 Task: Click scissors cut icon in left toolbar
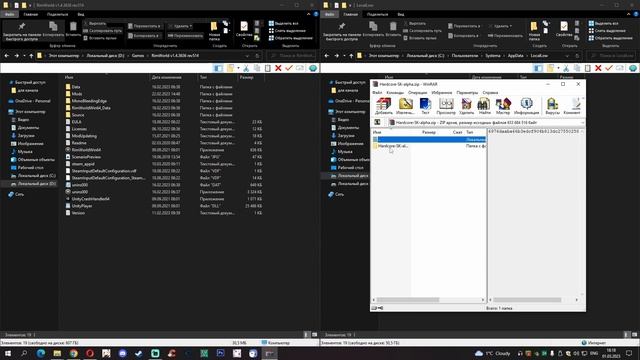pyautogui.click(x=246, y=68)
